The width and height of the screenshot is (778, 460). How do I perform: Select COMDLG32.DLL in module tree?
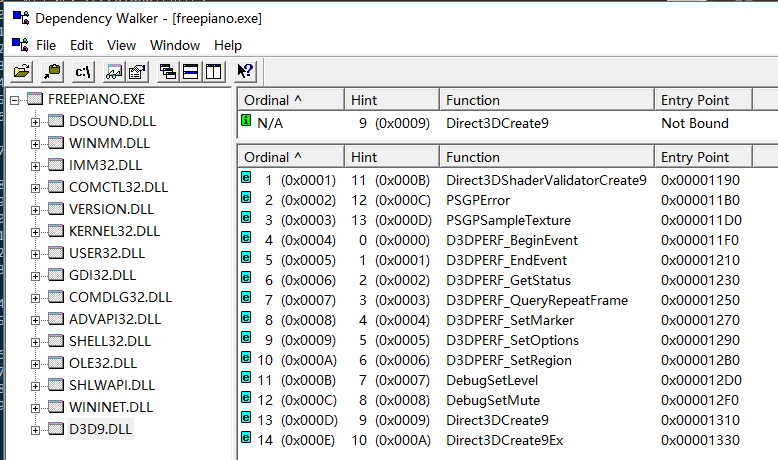(x=120, y=297)
